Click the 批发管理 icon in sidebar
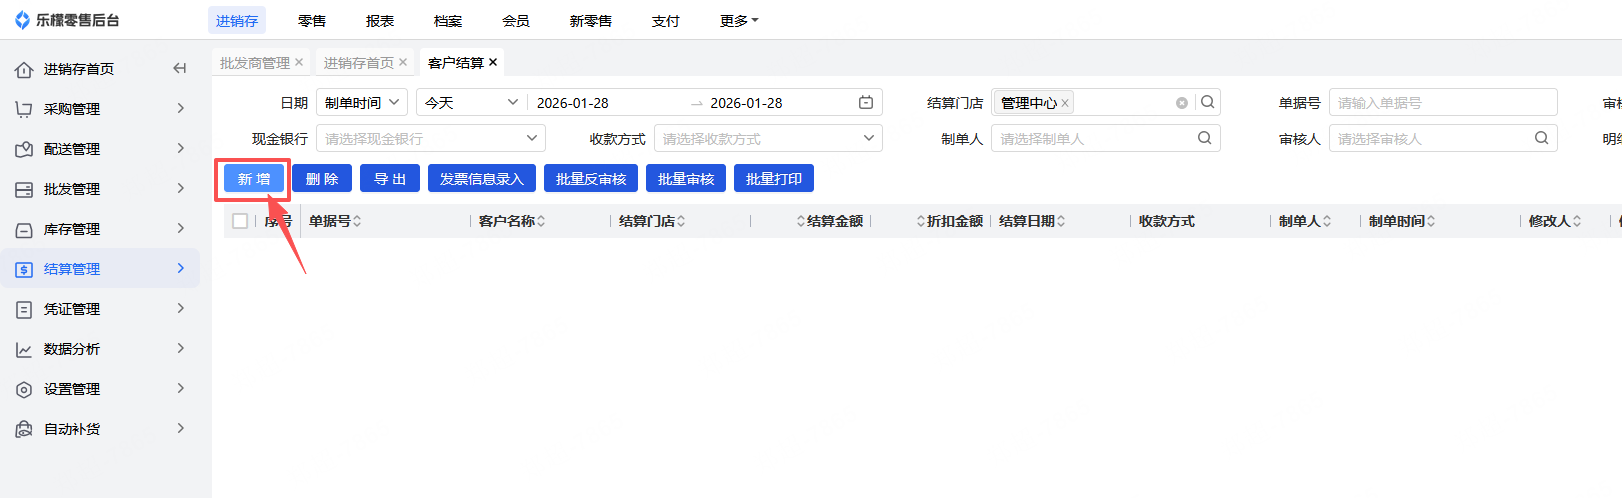This screenshot has height=498, width=1622. point(24,189)
